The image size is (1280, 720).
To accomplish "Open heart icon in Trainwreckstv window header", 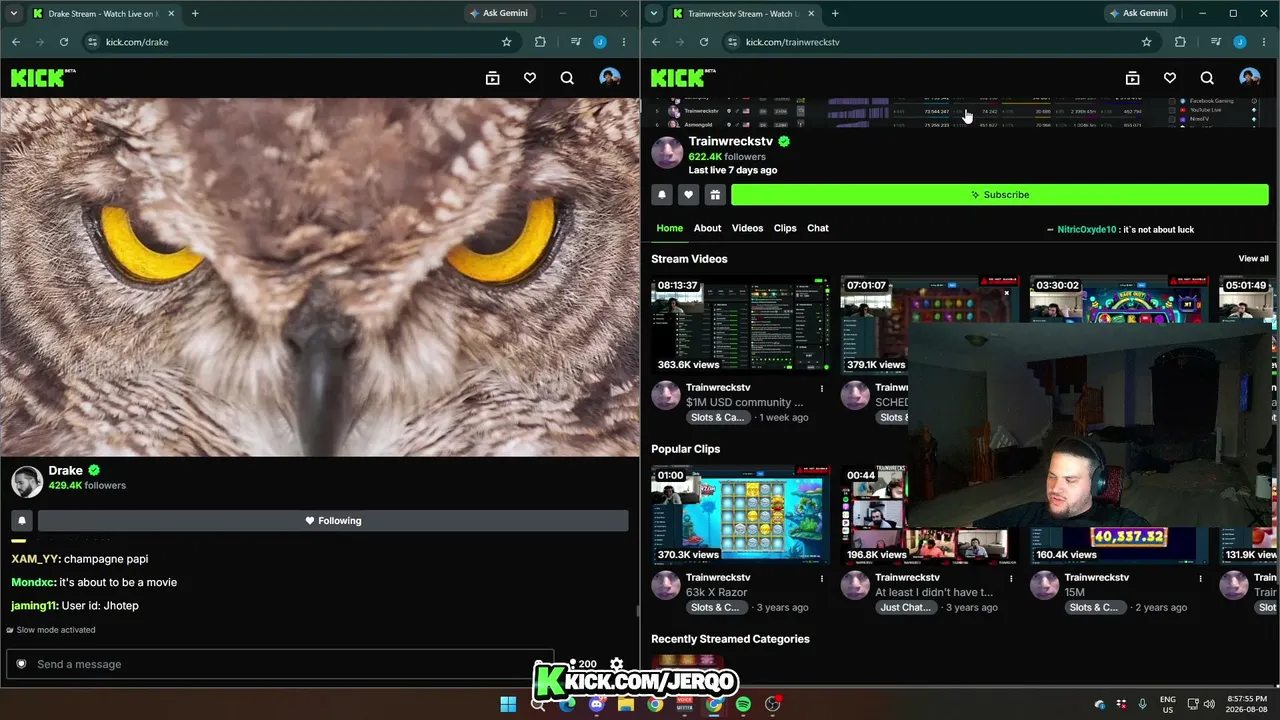I will [x=1170, y=78].
